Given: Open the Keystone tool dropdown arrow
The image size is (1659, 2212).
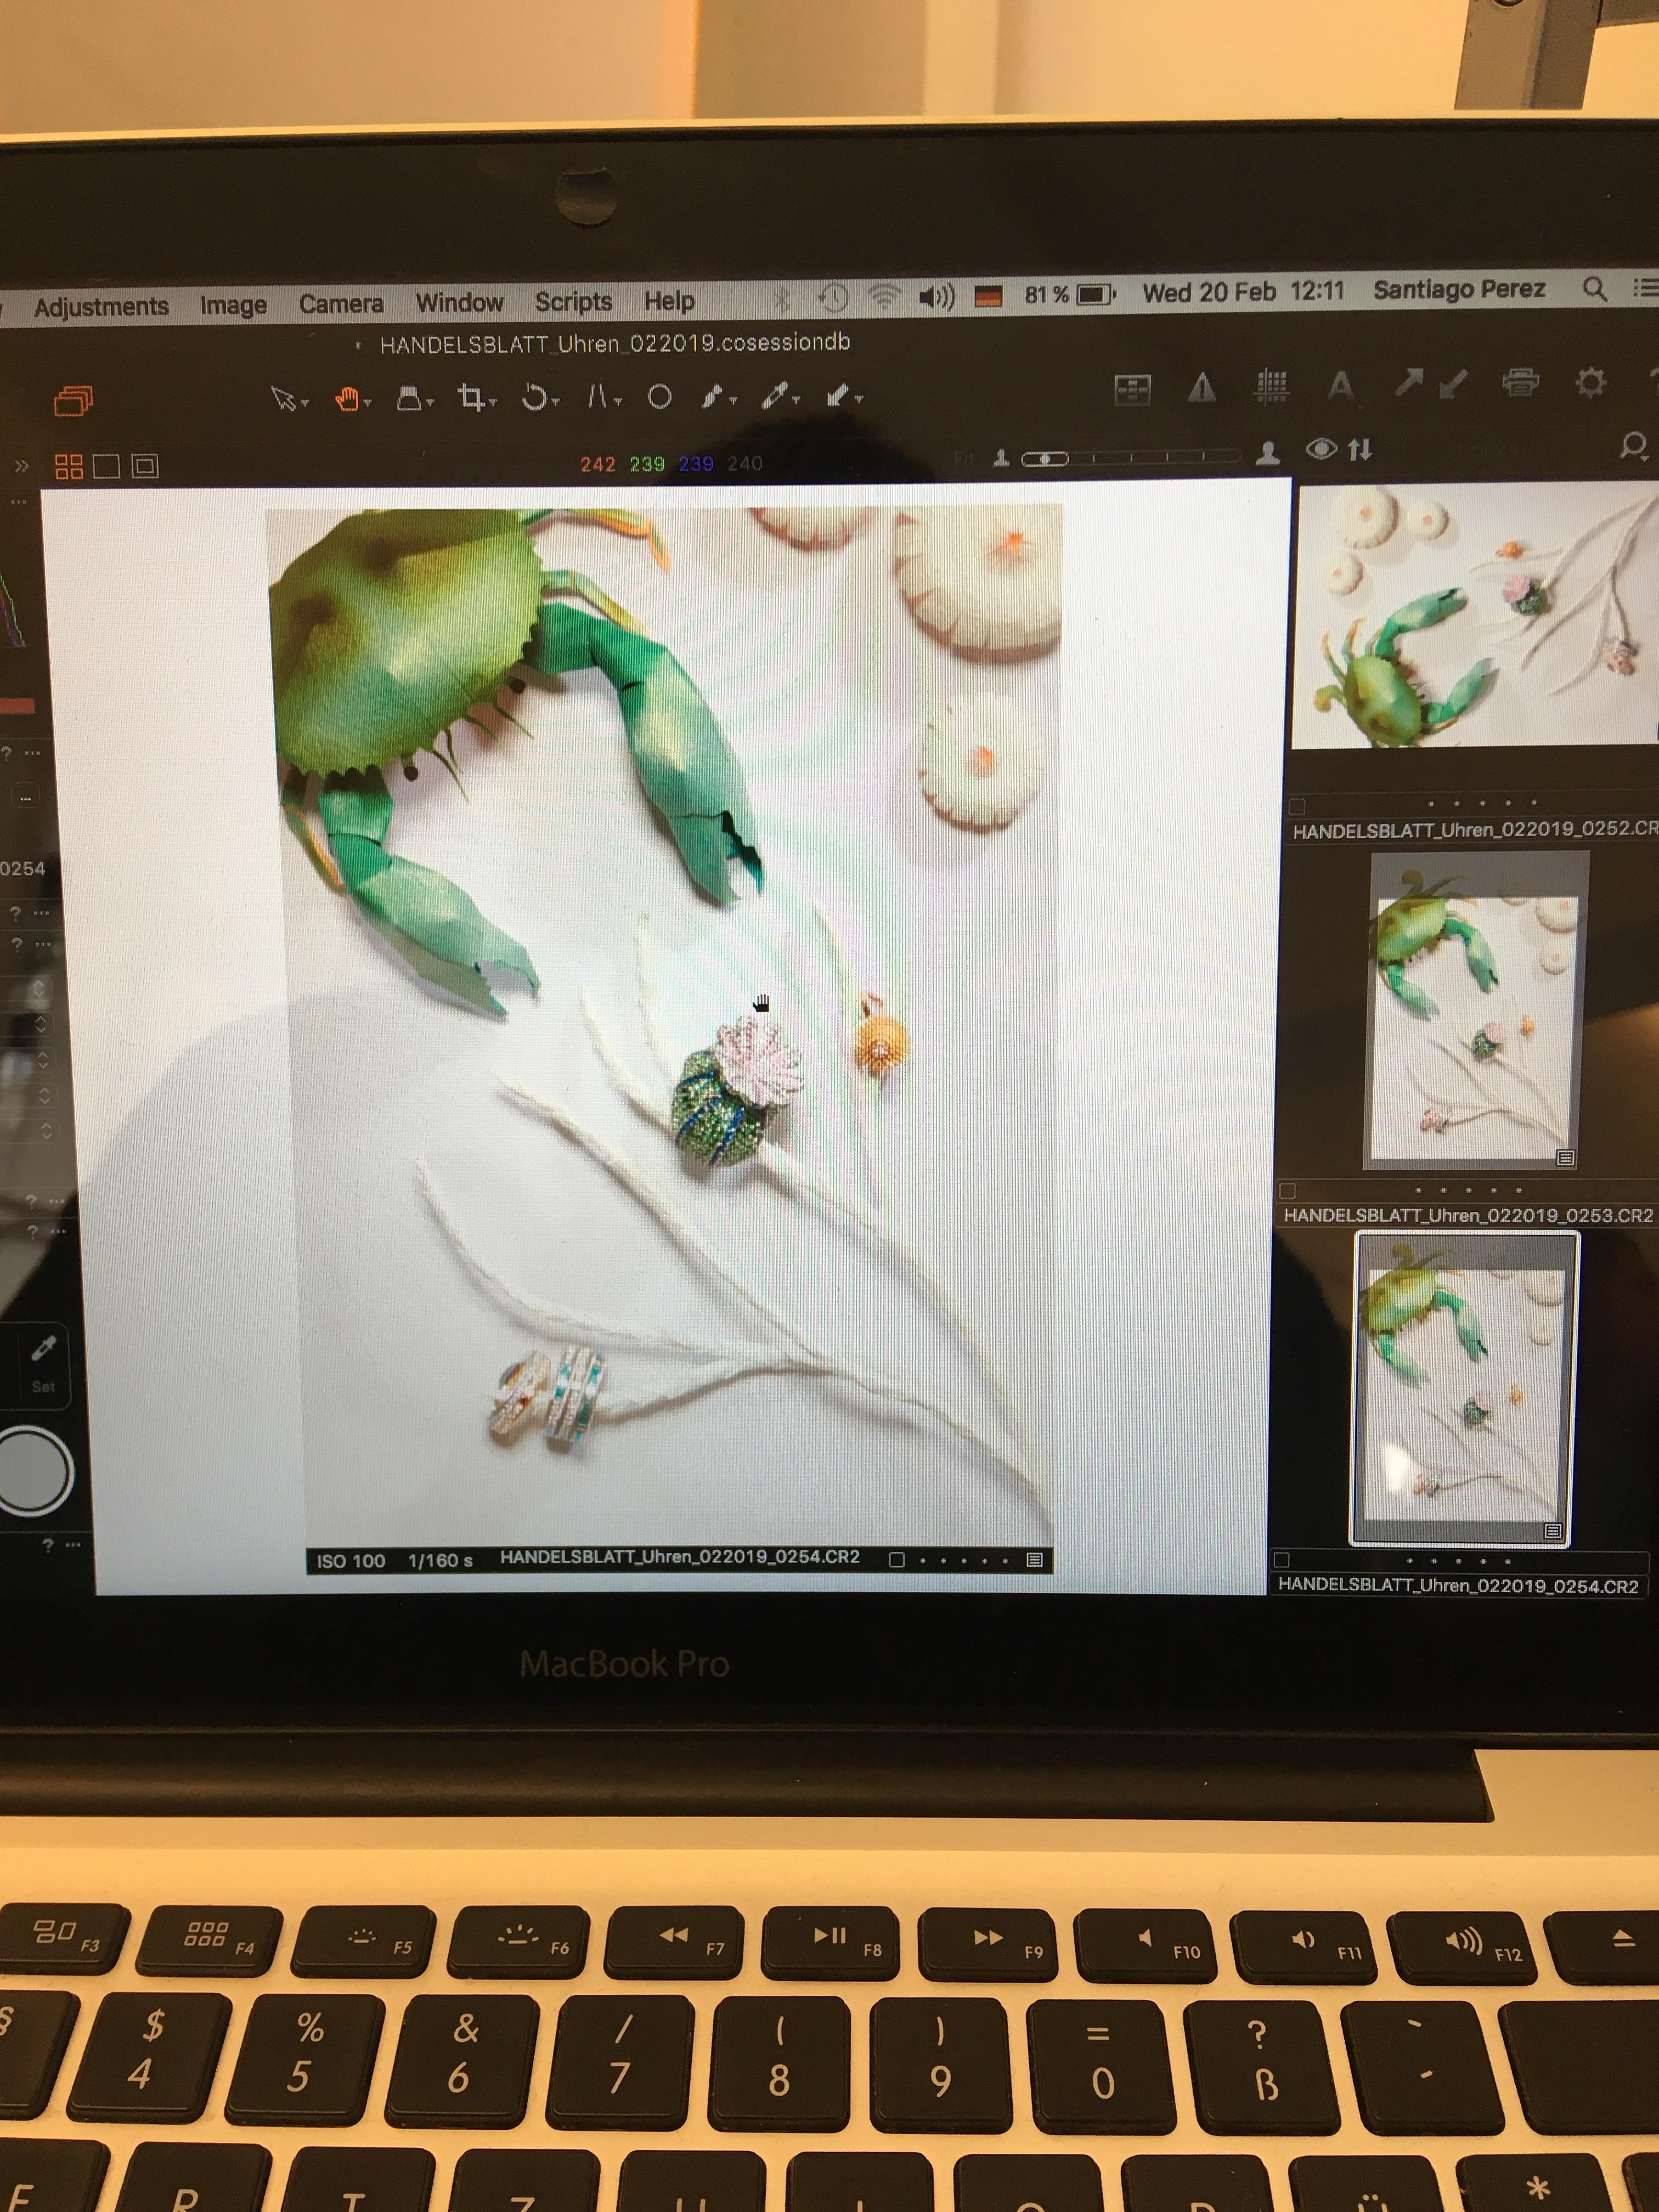Looking at the screenshot, I should click(x=617, y=402).
